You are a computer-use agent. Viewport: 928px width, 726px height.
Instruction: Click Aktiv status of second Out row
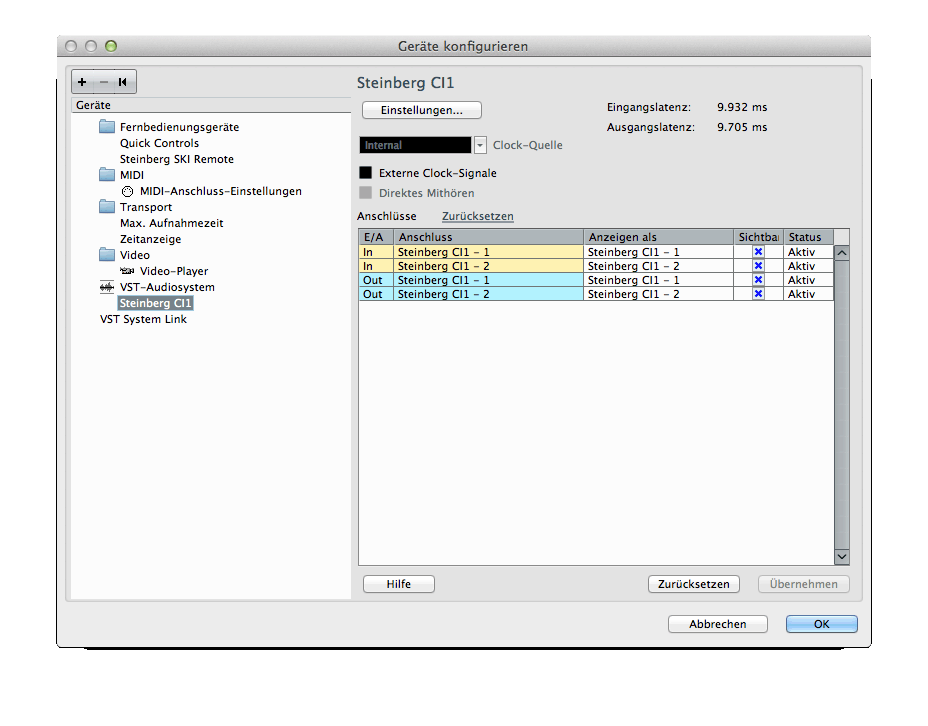tap(808, 294)
